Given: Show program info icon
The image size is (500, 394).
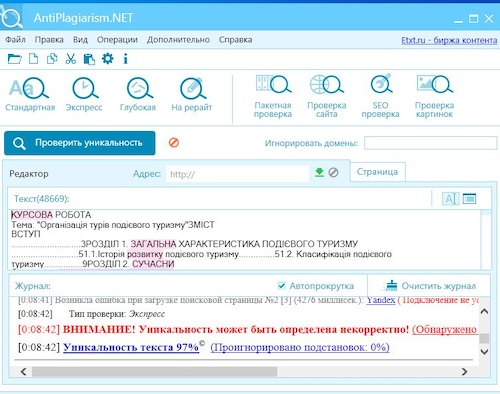Looking at the screenshot, I should (125, 59).
